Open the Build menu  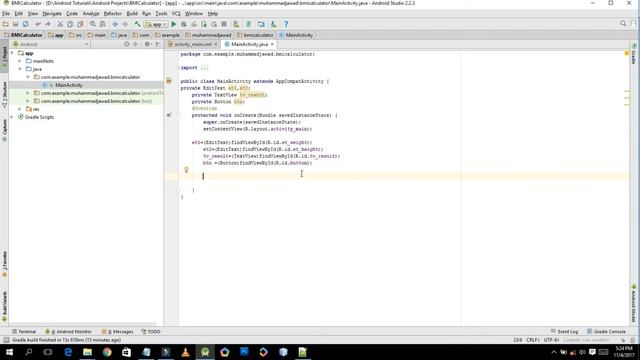[132, 13]
